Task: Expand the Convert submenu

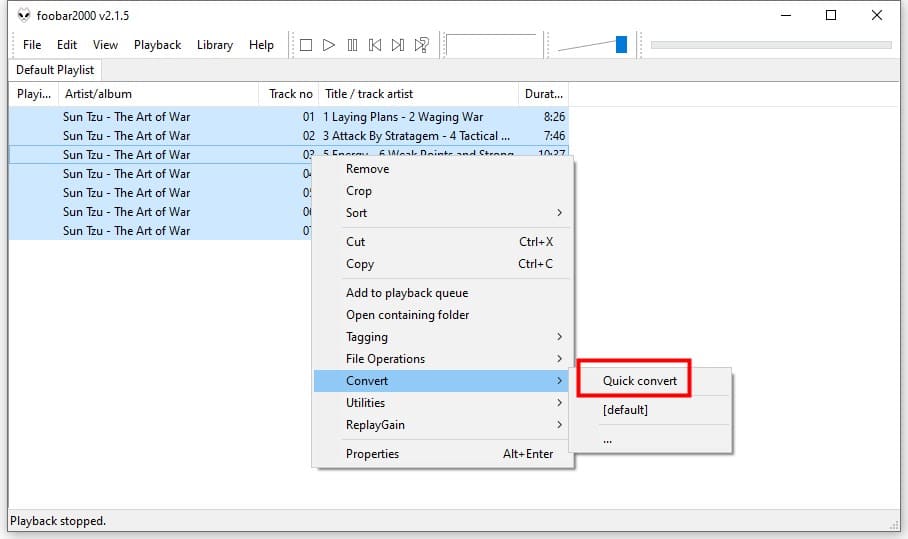Action: coord(443,381)
